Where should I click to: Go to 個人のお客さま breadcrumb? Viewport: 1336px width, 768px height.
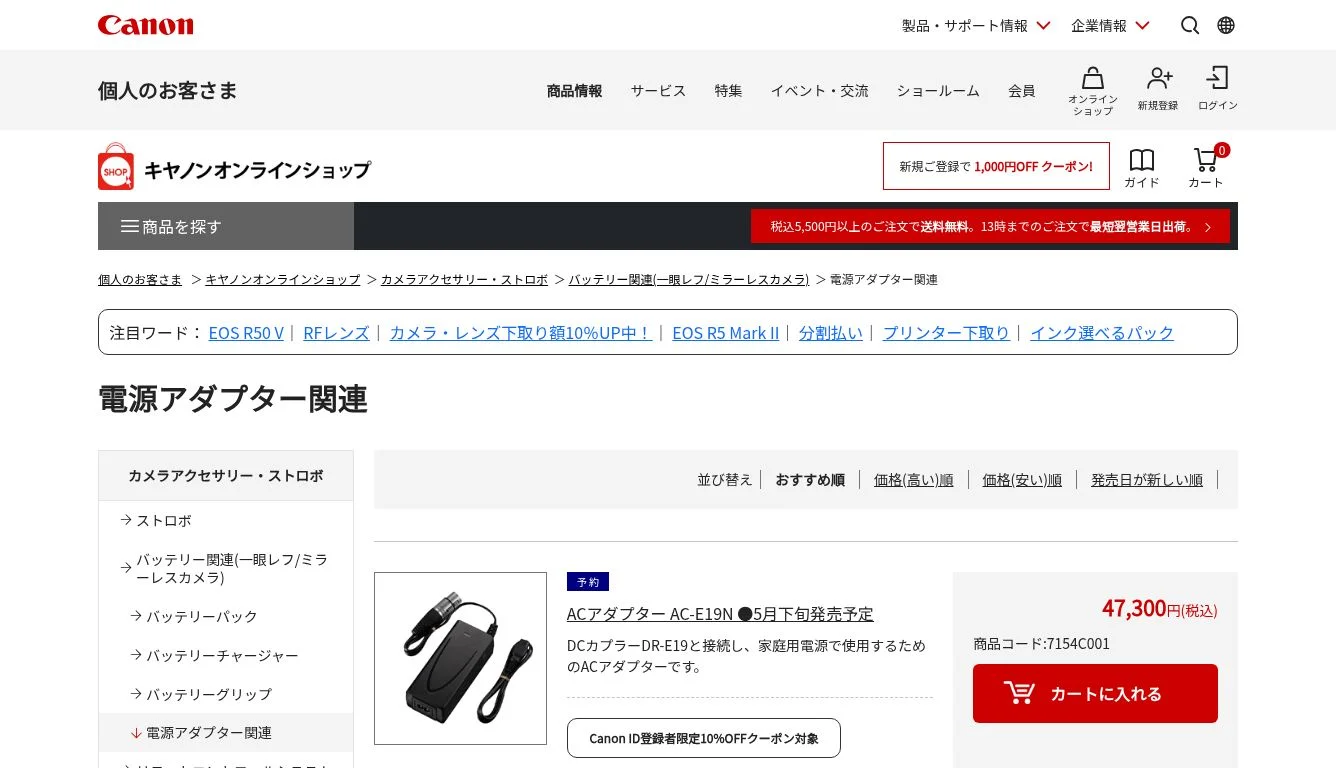tap(140, 279)
